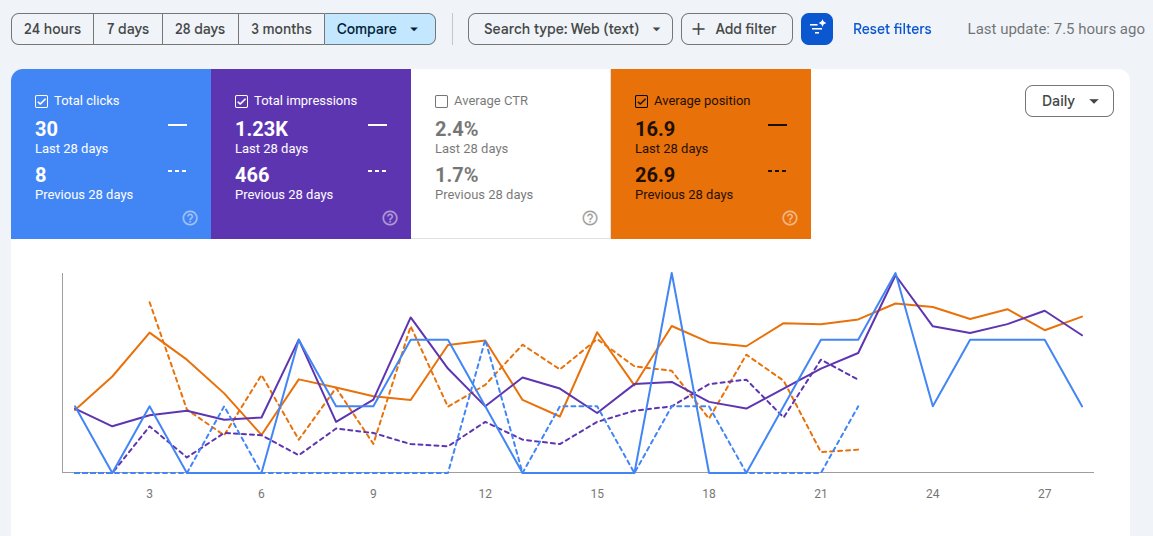Image resolution: width=1153 pixels, height=536 pixels.
Task: Click the blue filter sparkle icon button
Action: tap(817, 29)
